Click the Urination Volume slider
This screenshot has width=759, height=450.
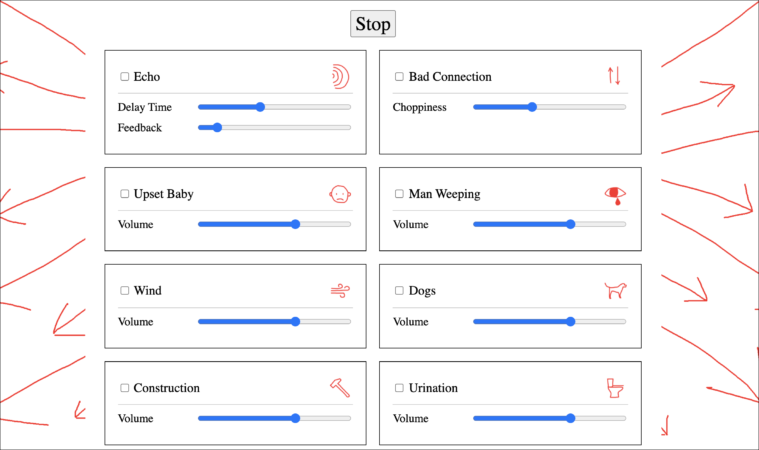coord(549,418)
